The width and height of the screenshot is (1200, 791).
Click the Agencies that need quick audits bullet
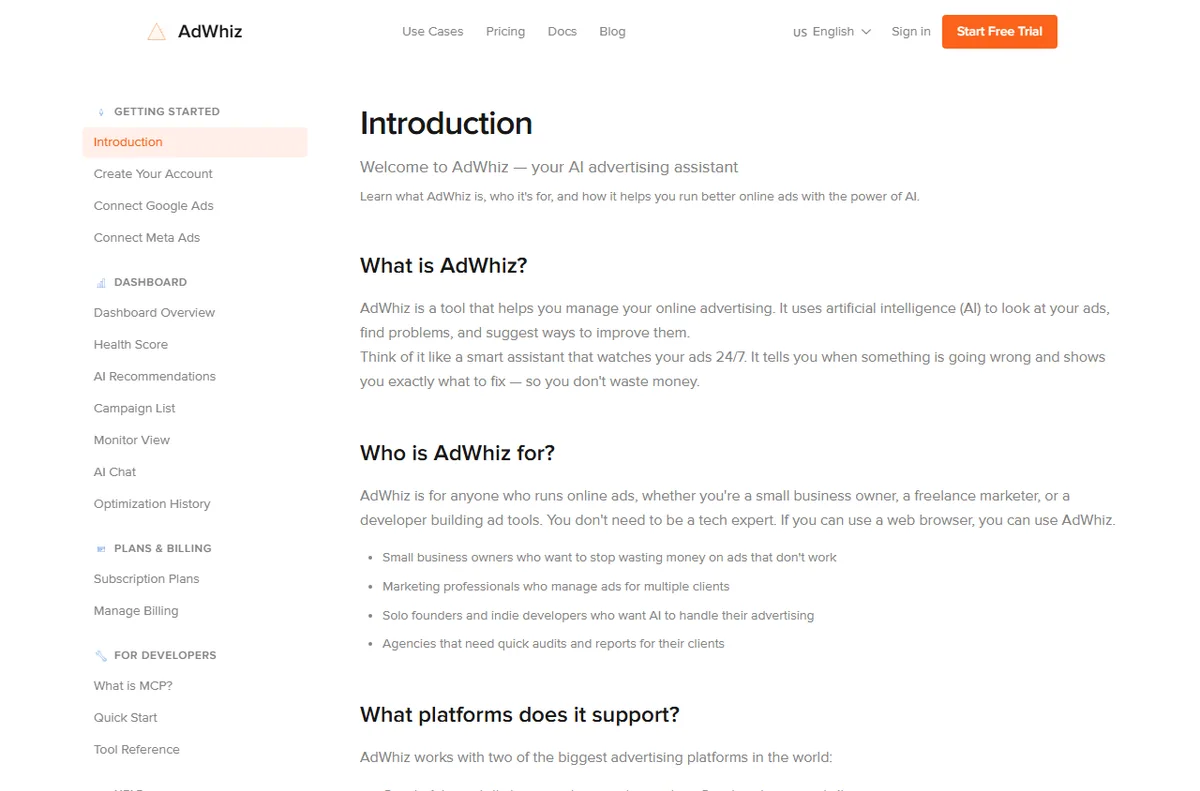(x=553, y=644)
